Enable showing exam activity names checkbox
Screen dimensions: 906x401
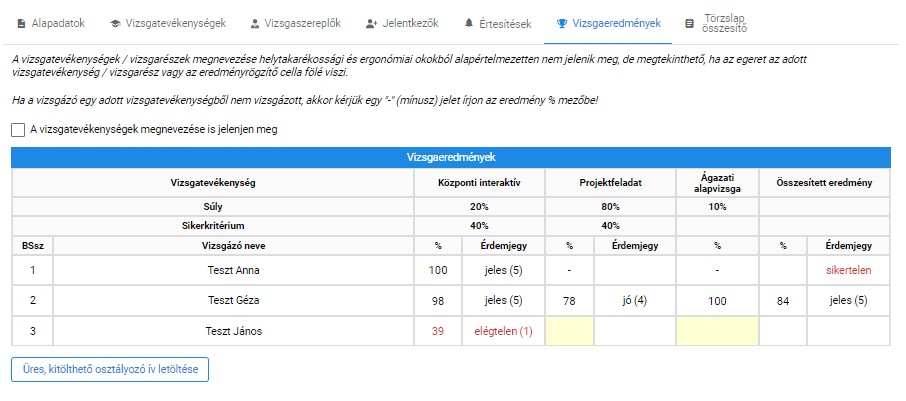point(18,130)
